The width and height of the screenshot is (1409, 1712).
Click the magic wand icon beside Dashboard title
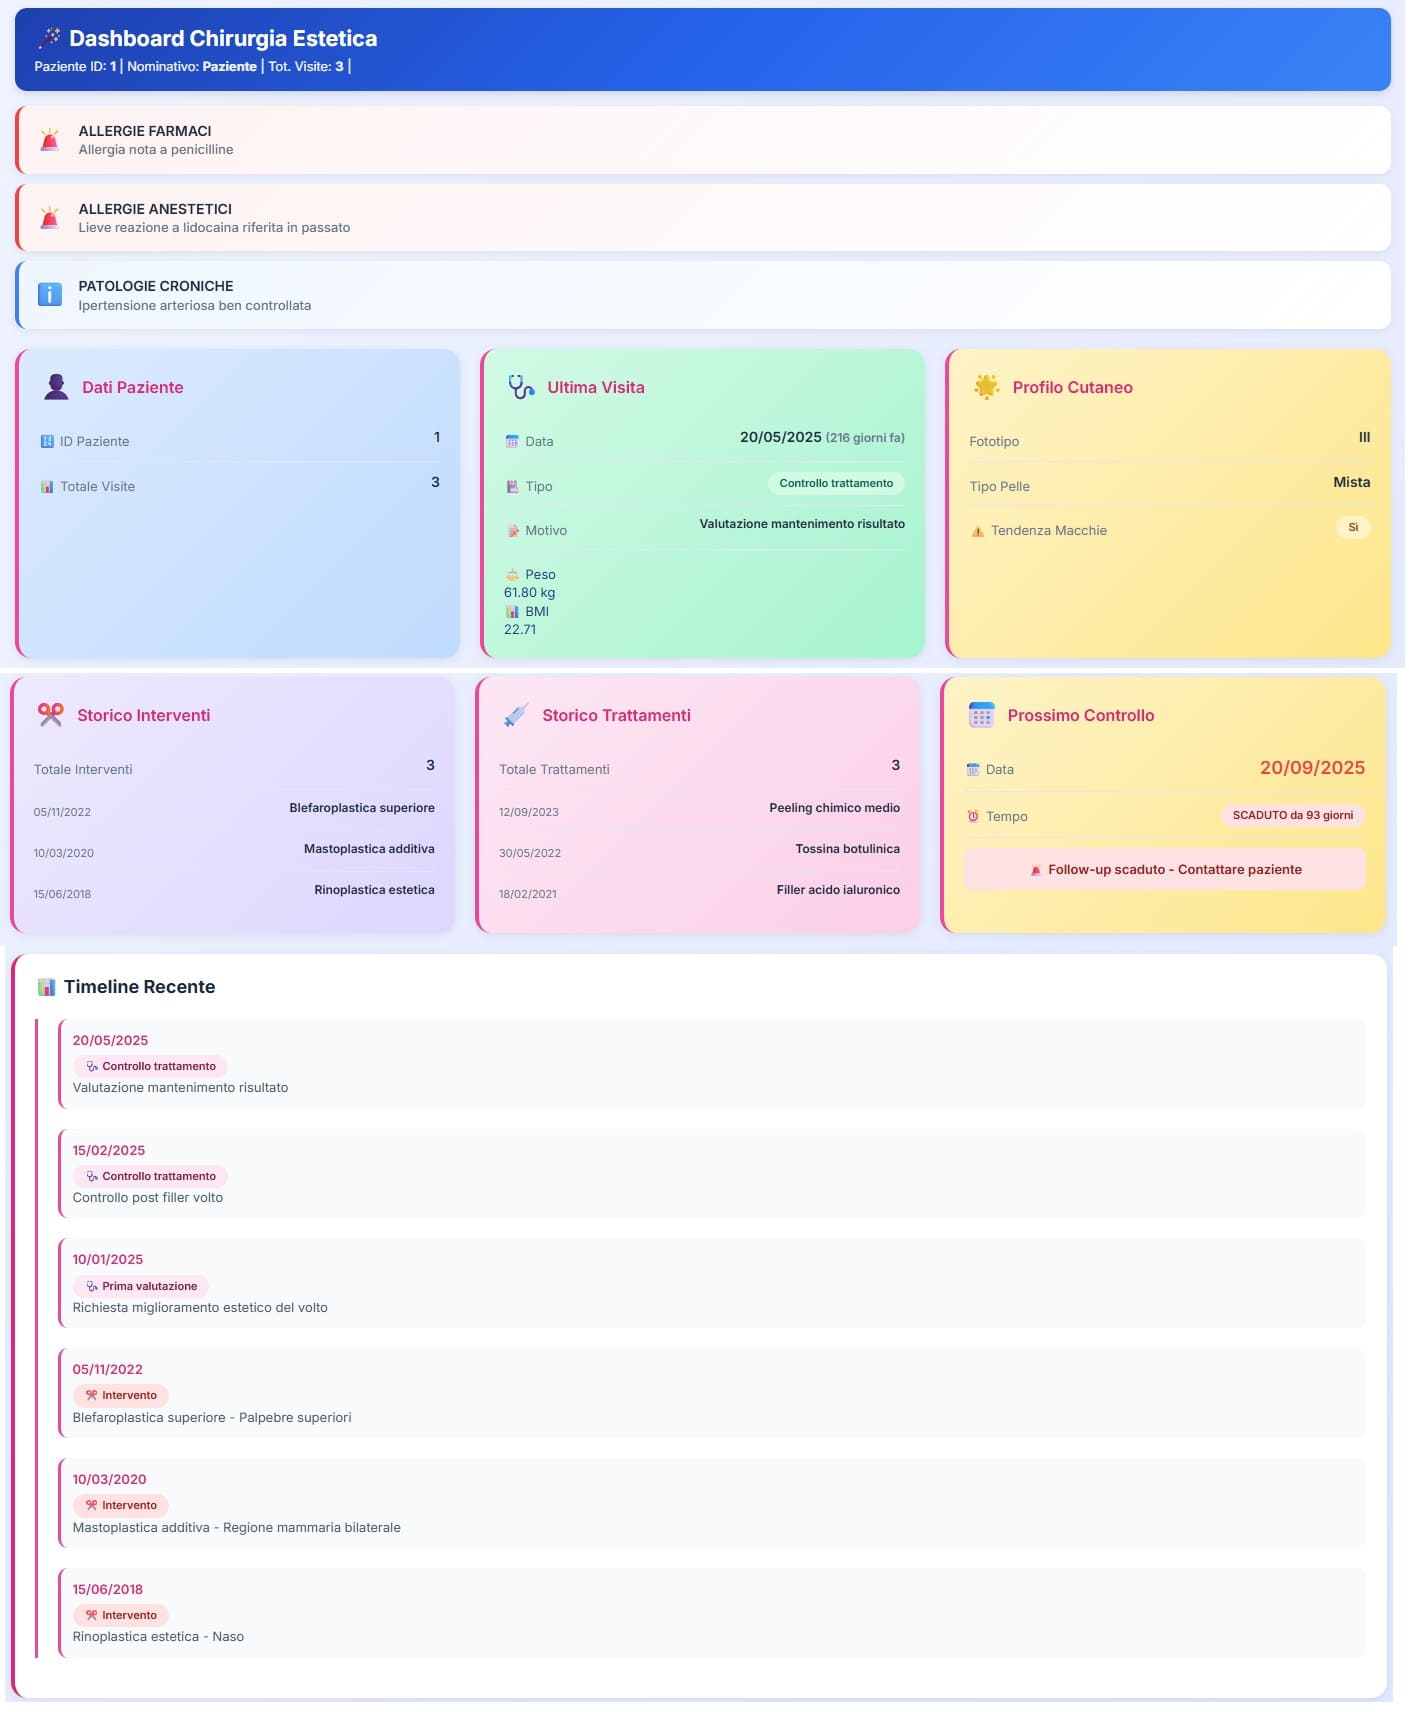click(49, 38)
